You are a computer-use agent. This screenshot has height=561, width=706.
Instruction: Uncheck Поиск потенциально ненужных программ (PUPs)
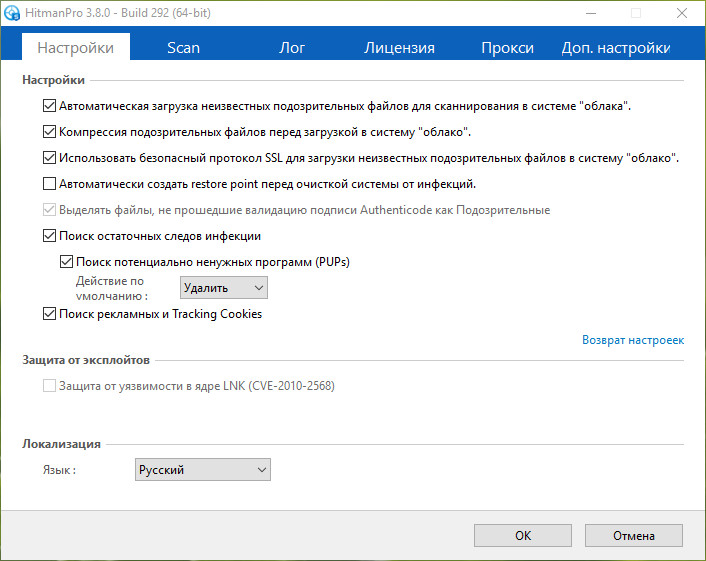tap(66, 262)
